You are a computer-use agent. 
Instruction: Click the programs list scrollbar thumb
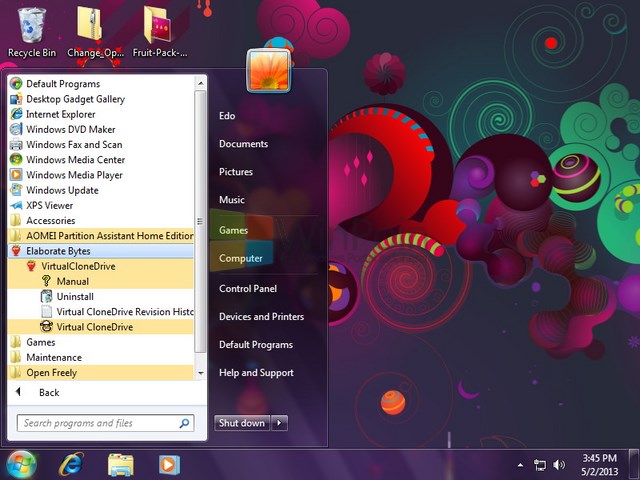pos(200,221)
